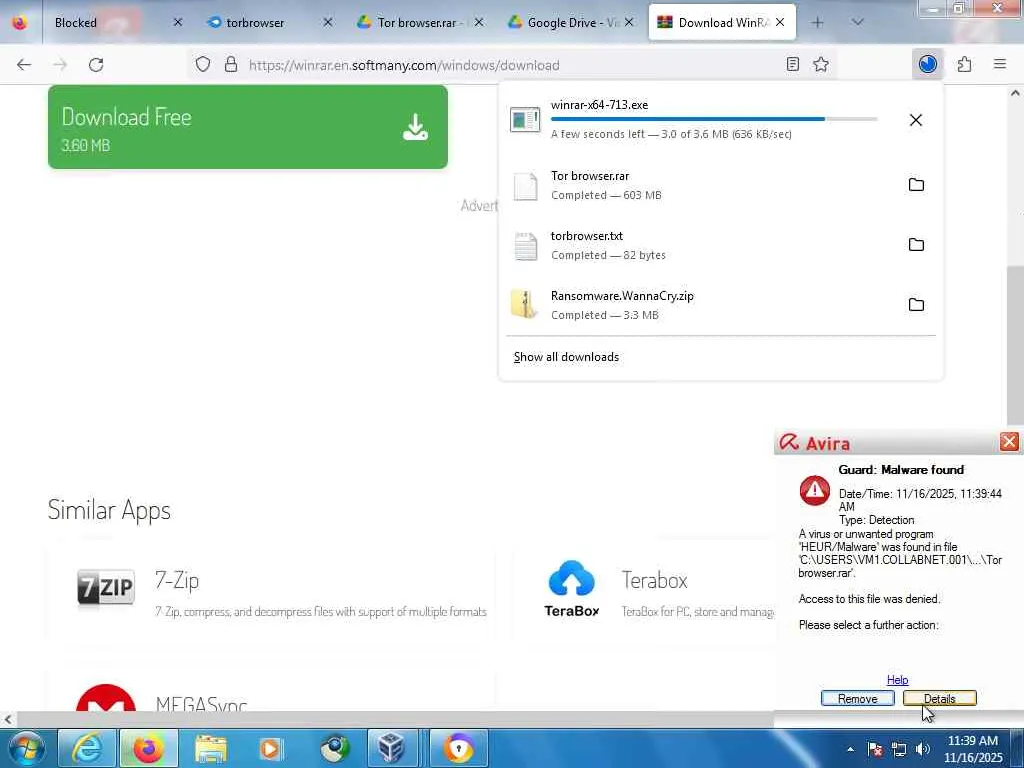Close the Avira malware notification
The image size is (1024, 768).
(1009, 442)
